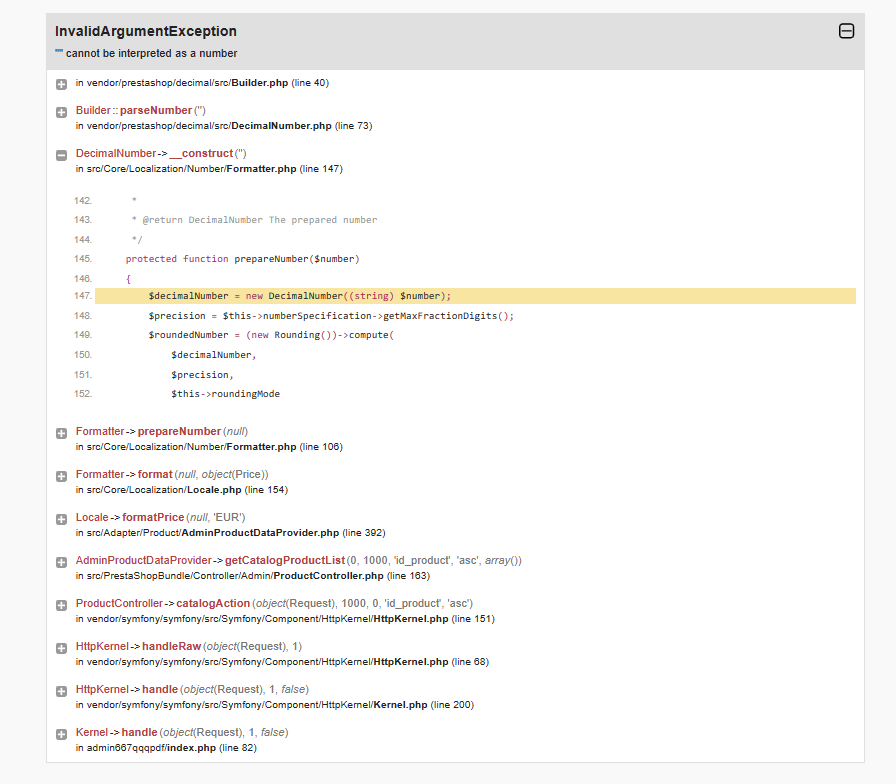896x784 pixels.
Task: Expand the Builder::parseNumber trace entry
Action: coord(62,112)
